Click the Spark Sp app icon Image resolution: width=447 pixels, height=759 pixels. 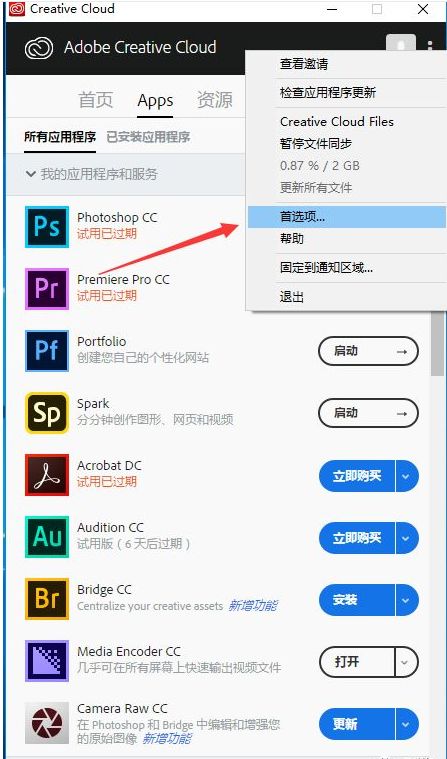tap(46, 412)
